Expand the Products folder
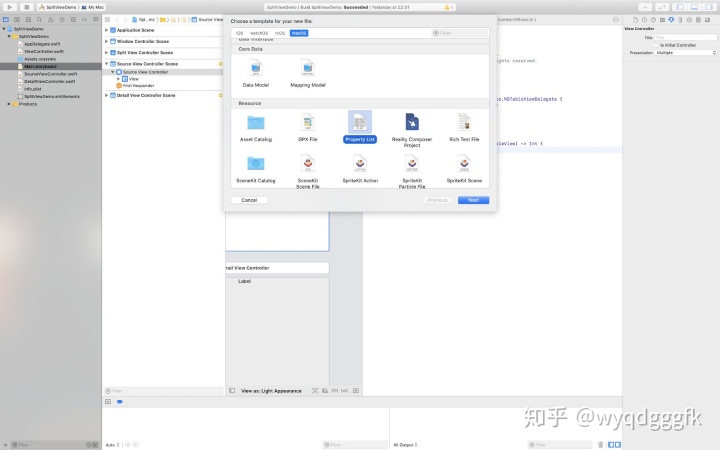 pos(9,104)
